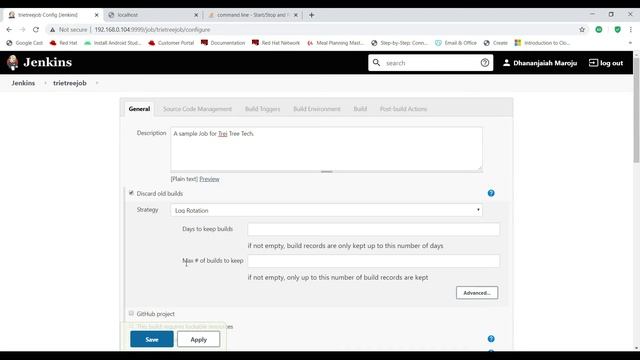Open Install Android Studio bookmark
The width and height of the screenshot is (640, 360).
coord(113,43)
